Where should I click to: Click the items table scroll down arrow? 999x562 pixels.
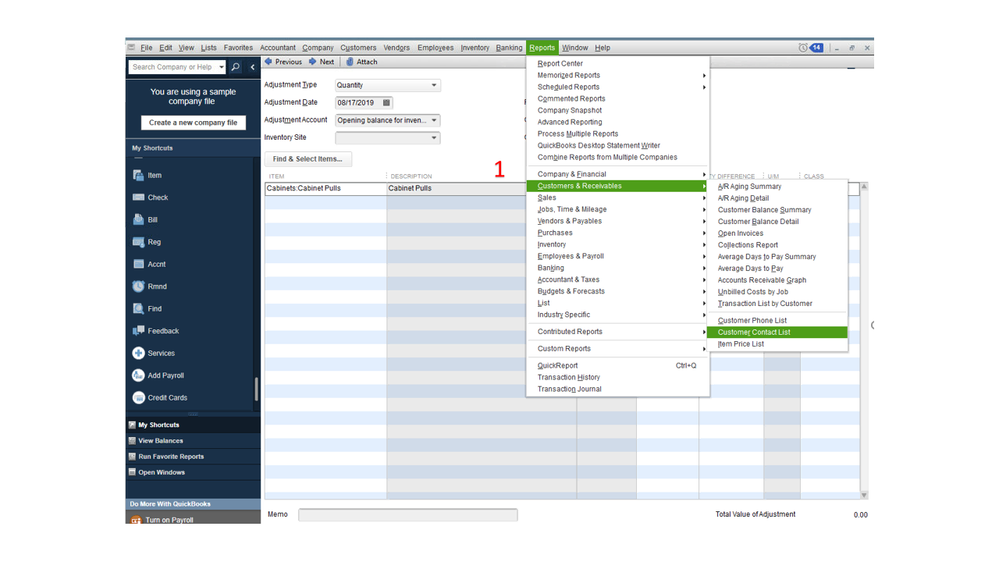coord(864,495)
